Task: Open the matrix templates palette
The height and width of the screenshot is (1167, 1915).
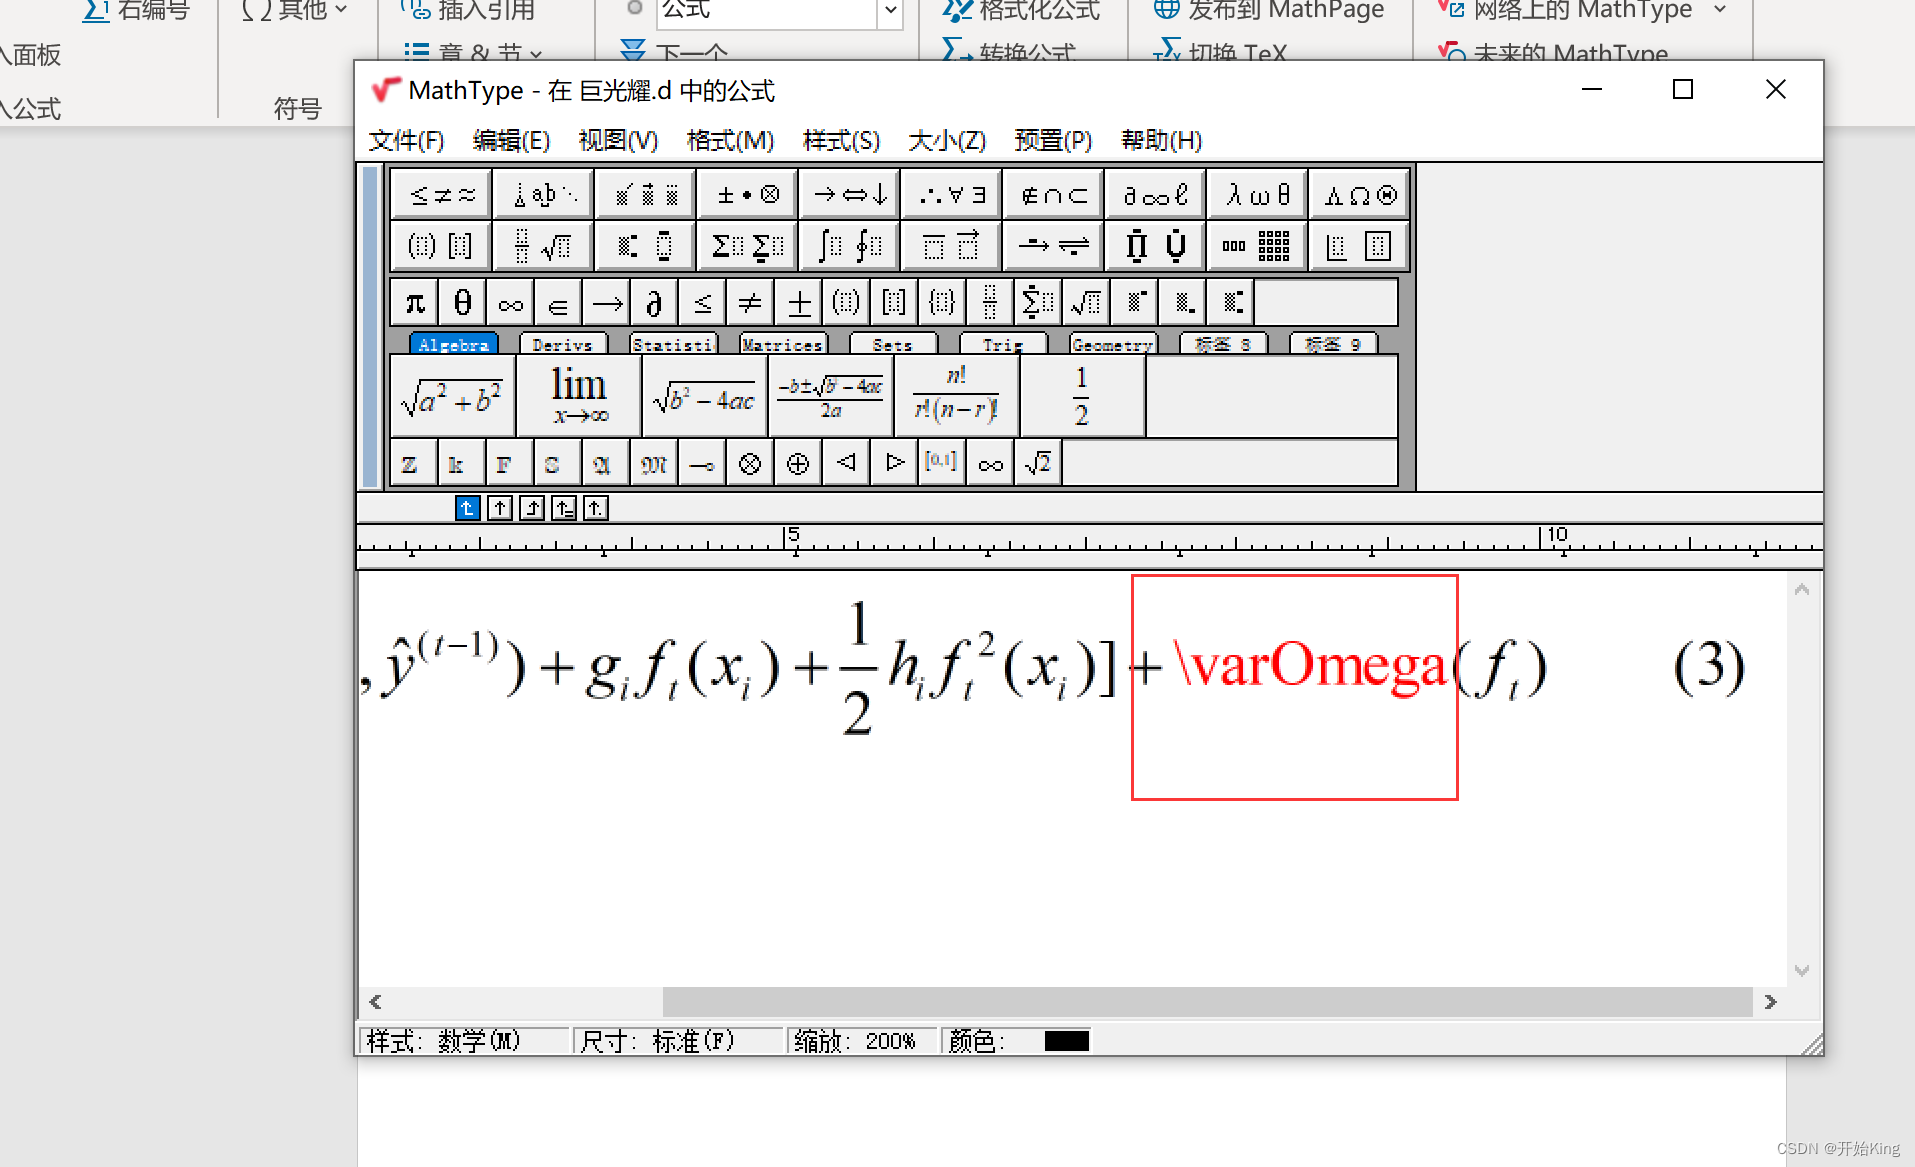Action: (1257, 245)
